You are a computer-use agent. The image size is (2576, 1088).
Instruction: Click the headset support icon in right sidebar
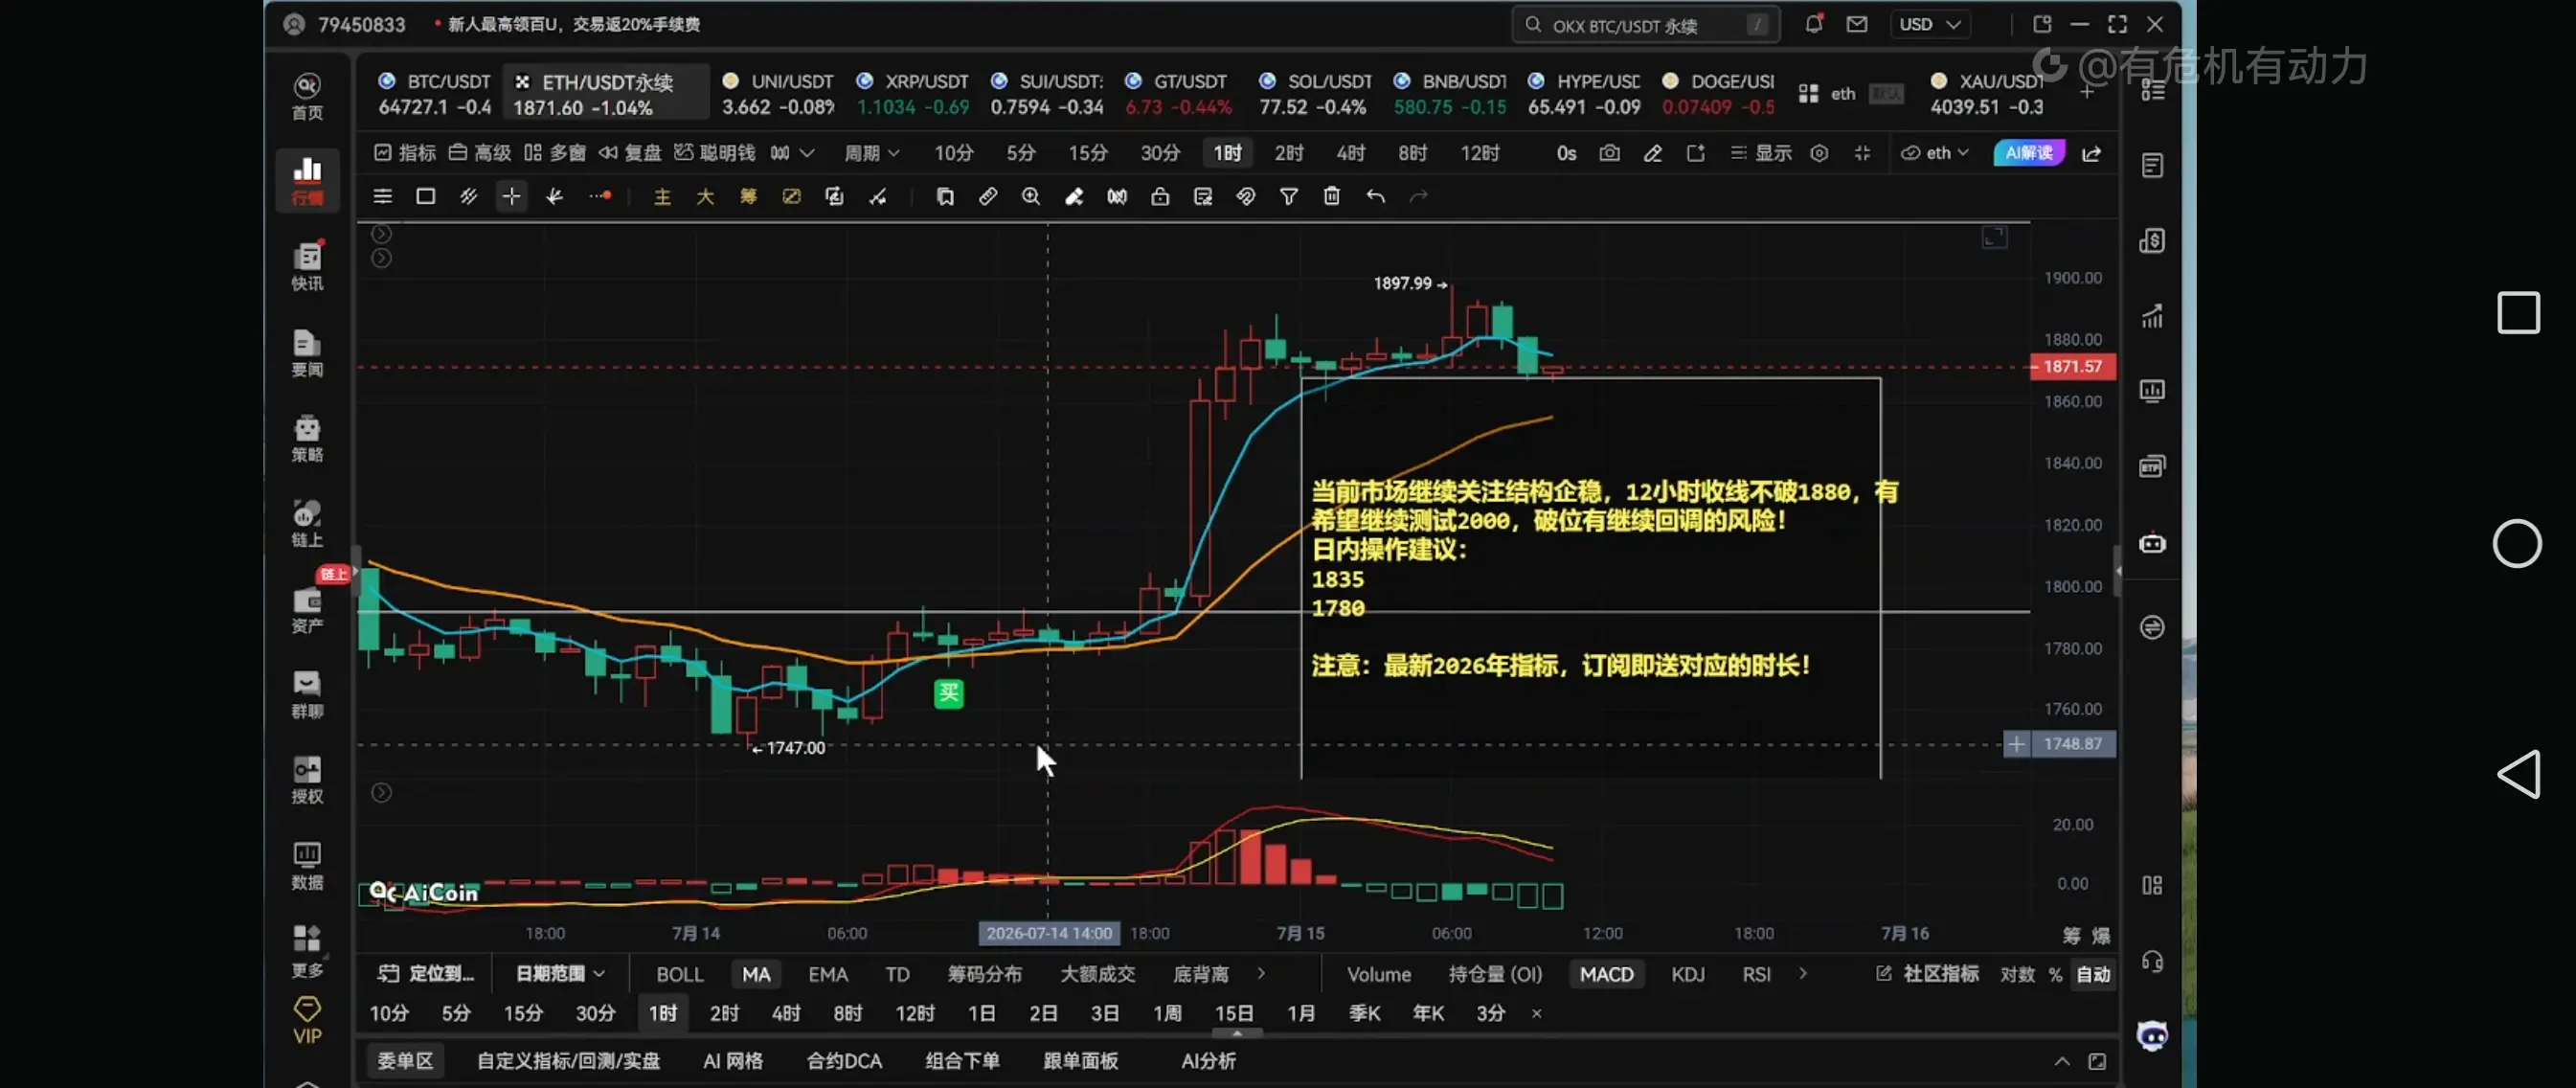[2152, 961]
